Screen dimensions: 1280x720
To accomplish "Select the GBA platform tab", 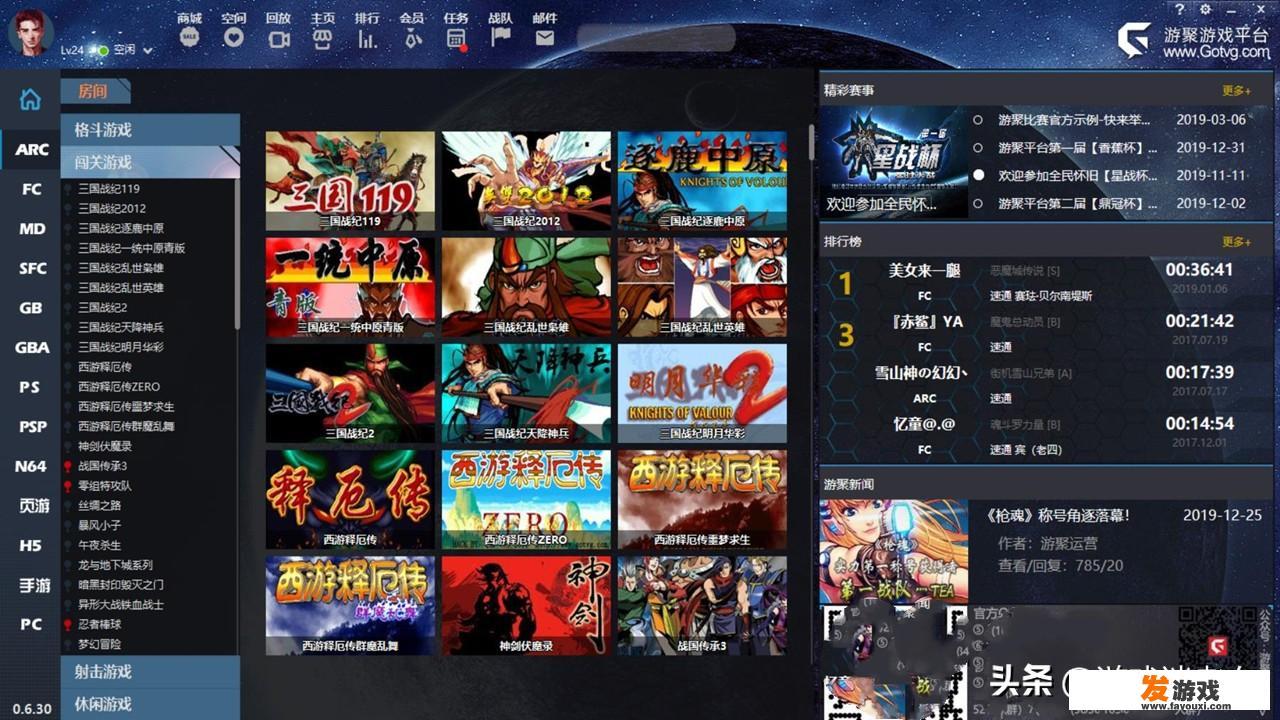I will click(x=32, y=347).
